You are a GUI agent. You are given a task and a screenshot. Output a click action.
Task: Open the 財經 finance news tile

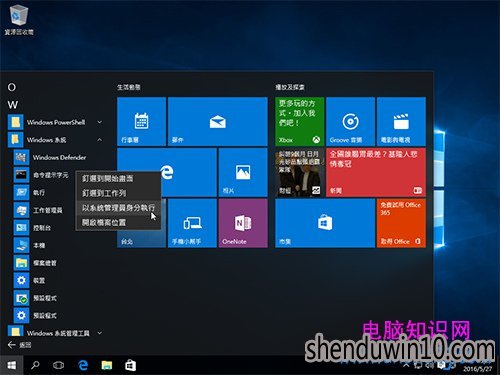(299, 172)
